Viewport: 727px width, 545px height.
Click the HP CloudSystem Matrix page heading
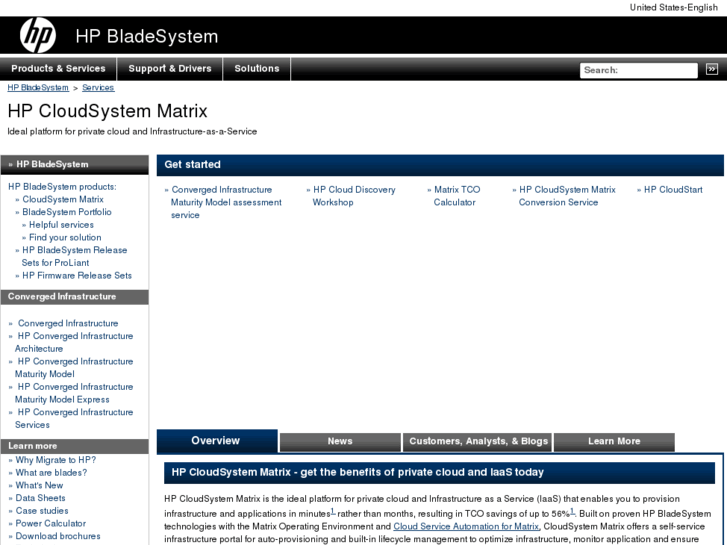click(108, 111)
